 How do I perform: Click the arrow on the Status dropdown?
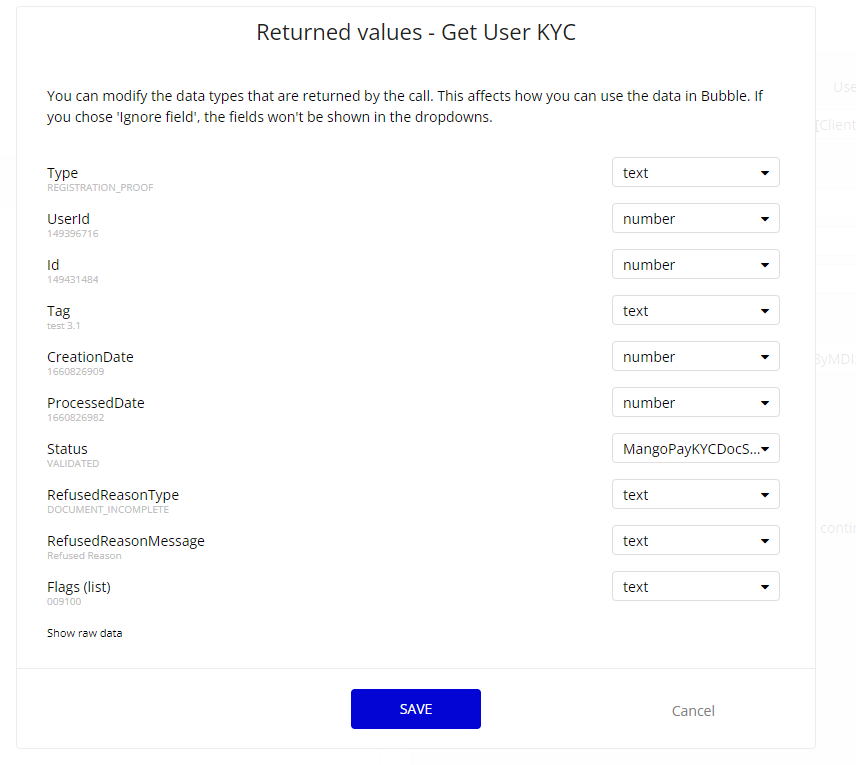coord(765,449)
